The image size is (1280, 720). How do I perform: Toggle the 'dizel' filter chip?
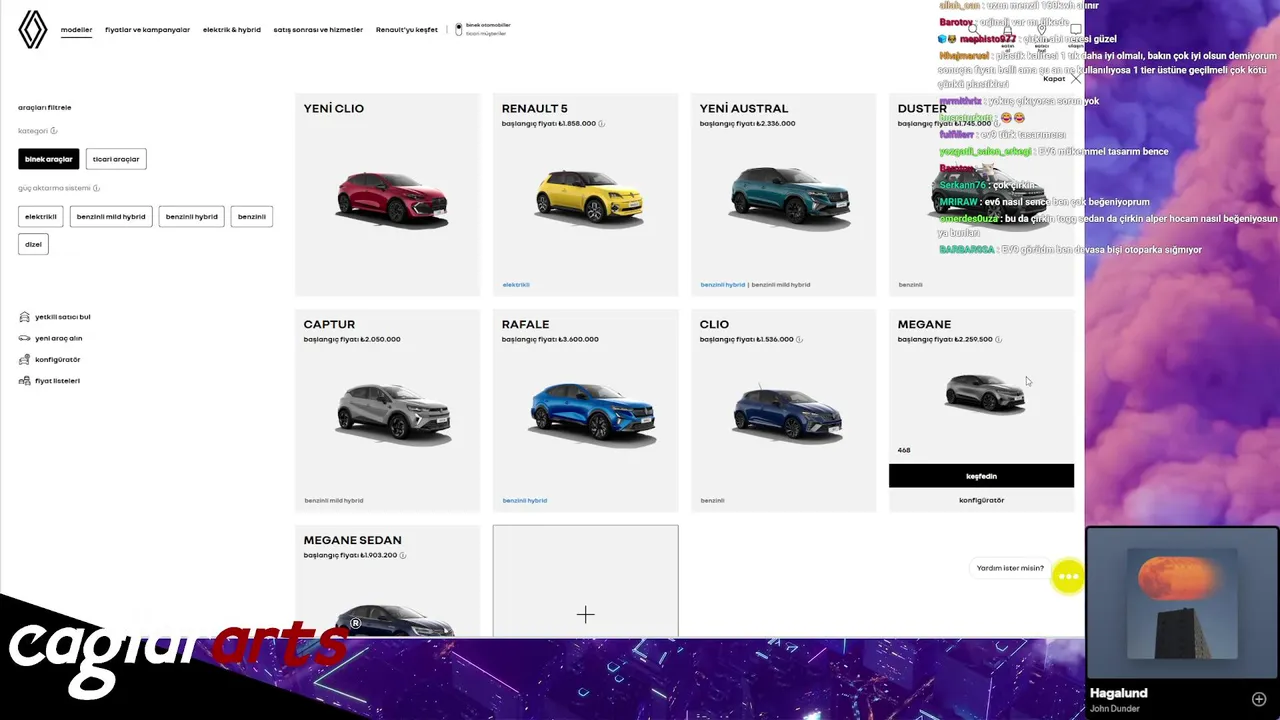[33, 244]
